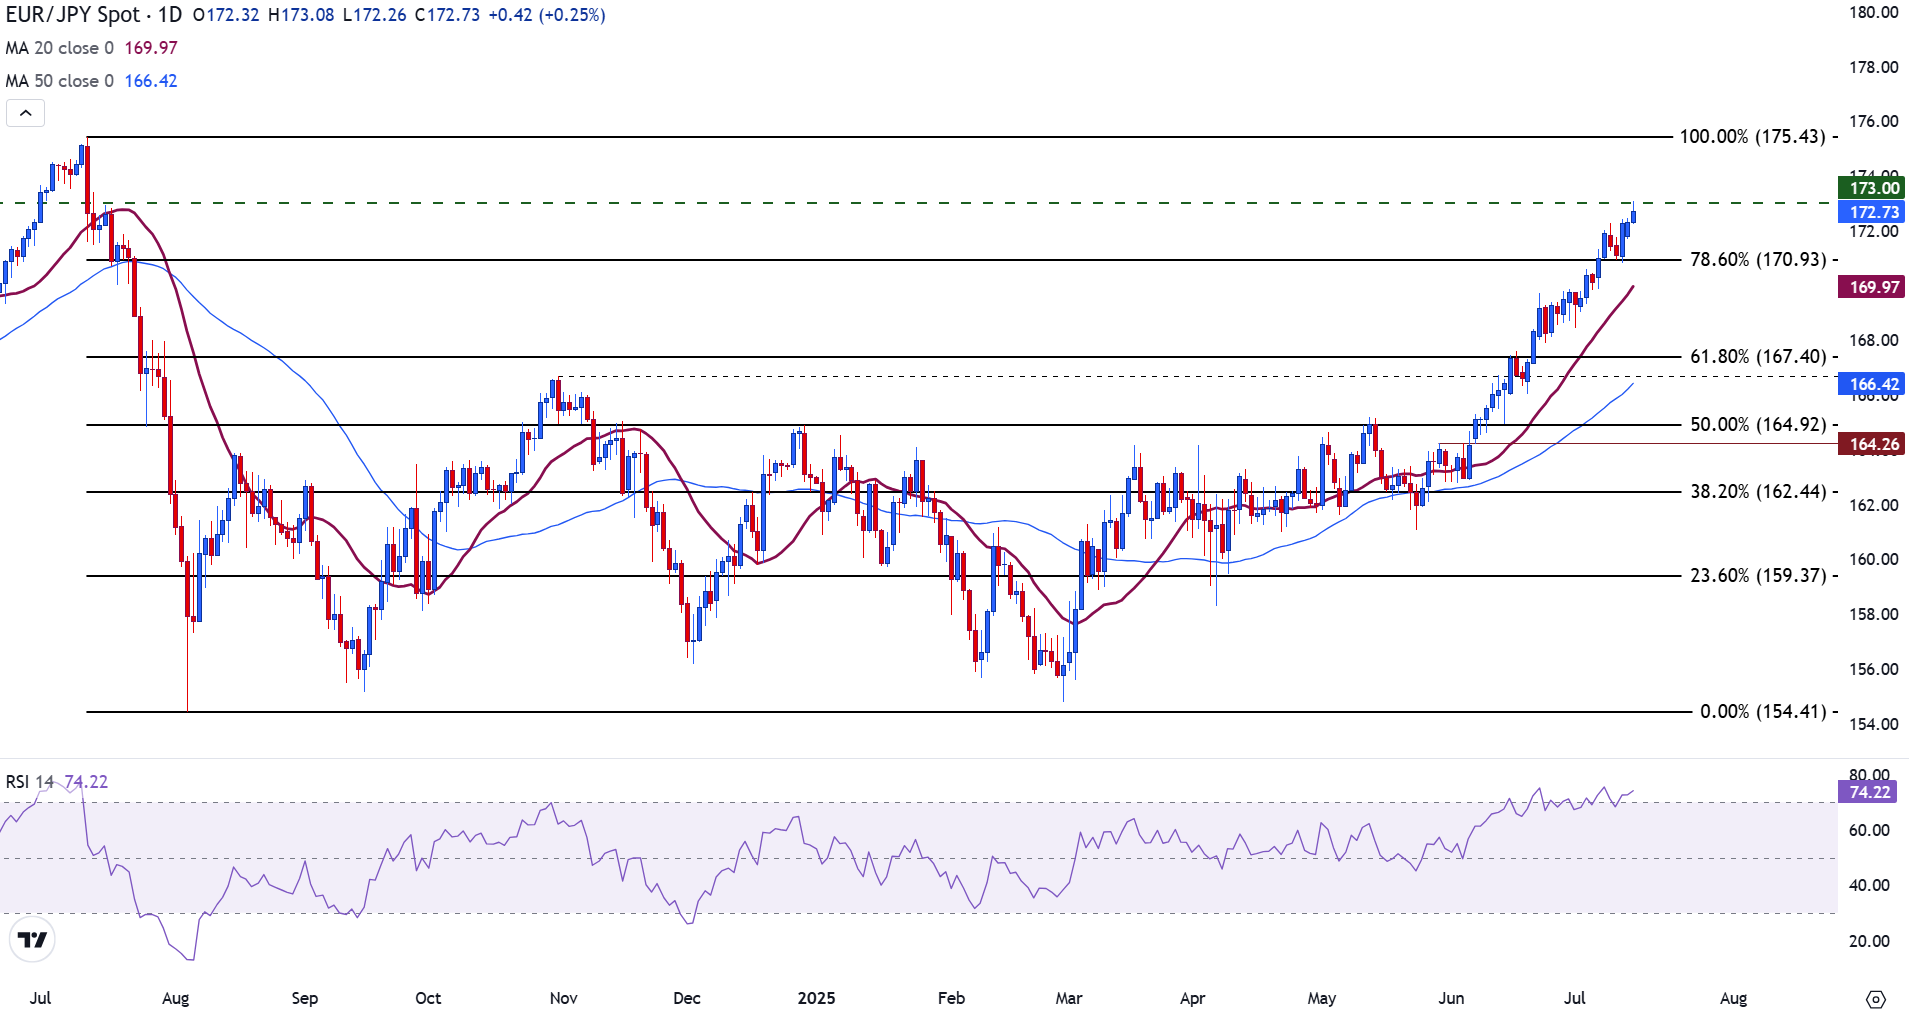Screen dimensions: 1909x1013
Task: Click the dark red 164.26 price label
Action: 1872,444
